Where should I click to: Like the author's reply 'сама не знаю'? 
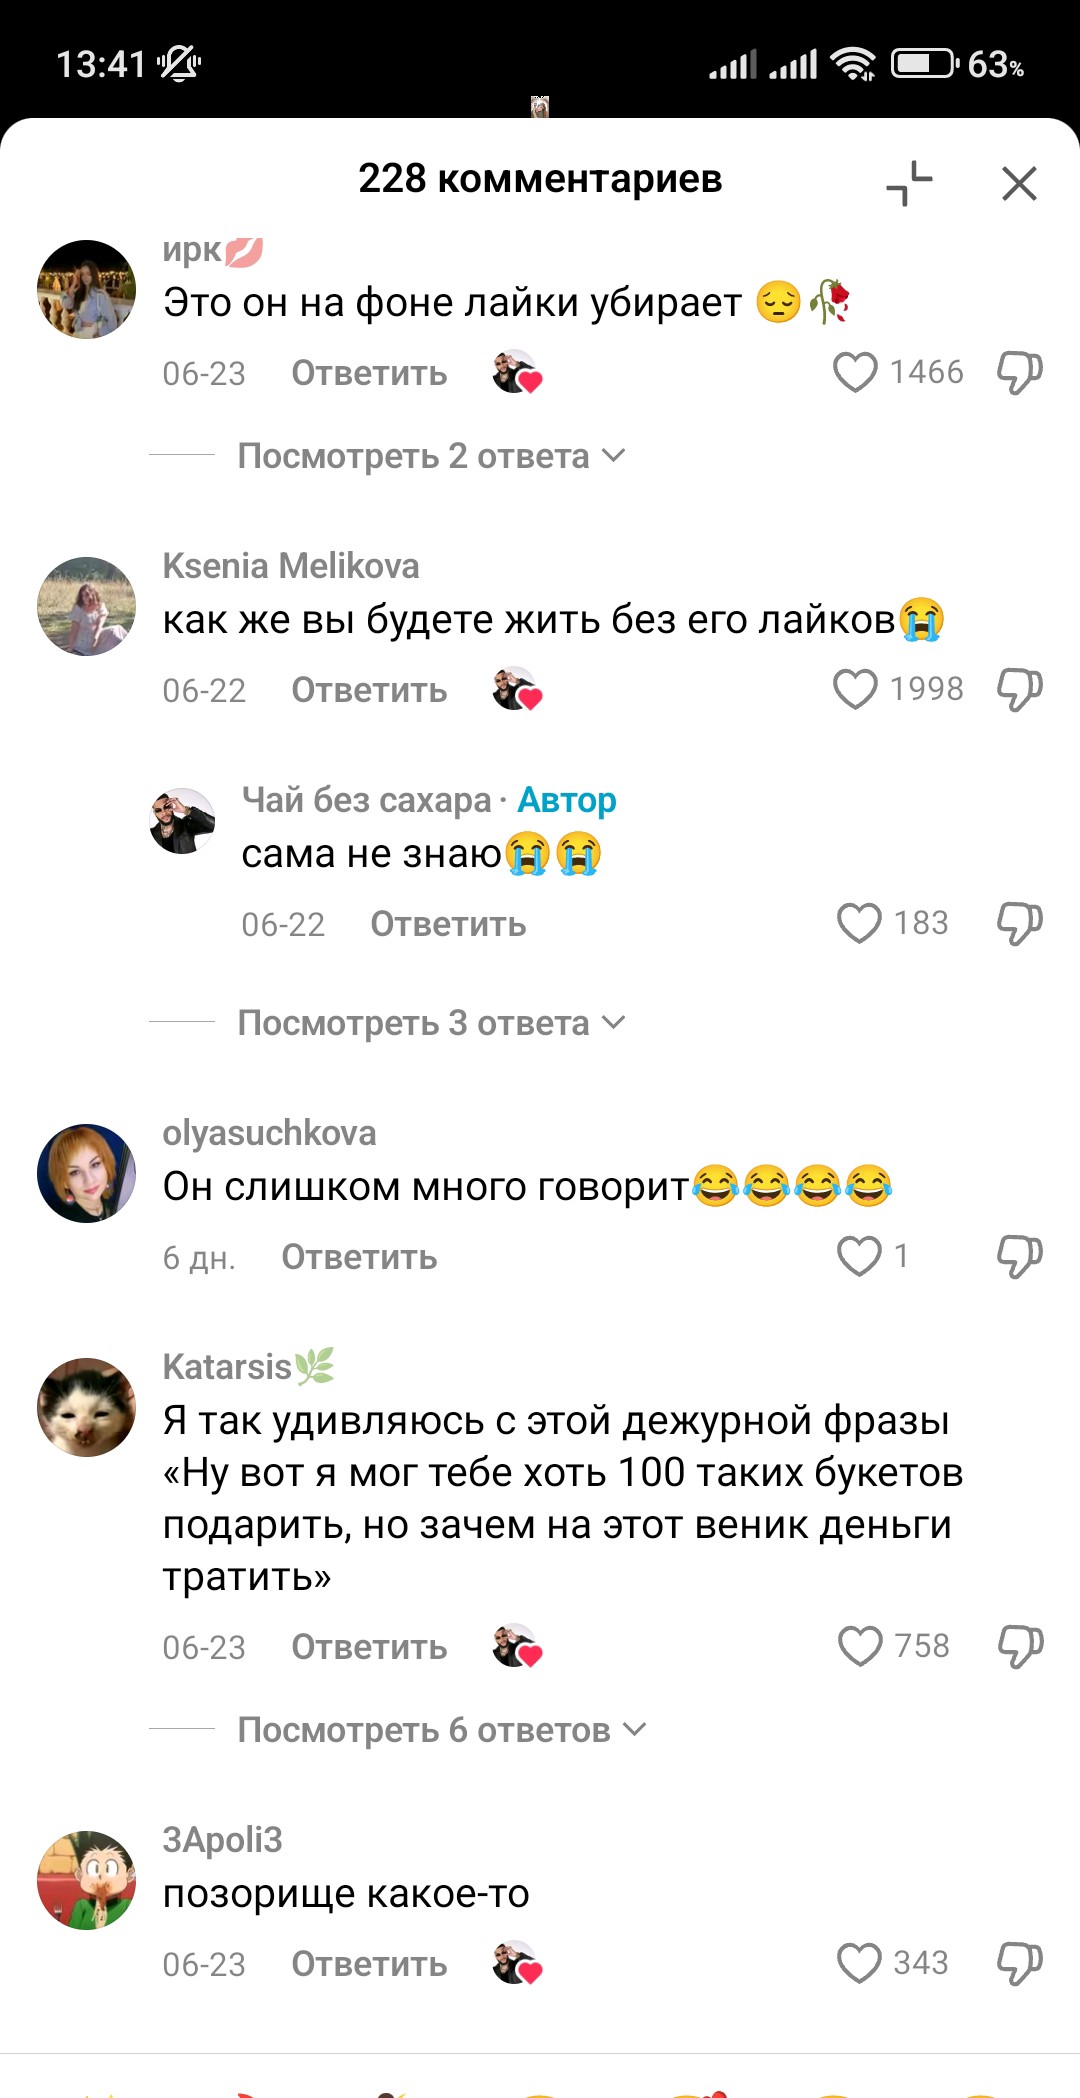pos(859,923)
